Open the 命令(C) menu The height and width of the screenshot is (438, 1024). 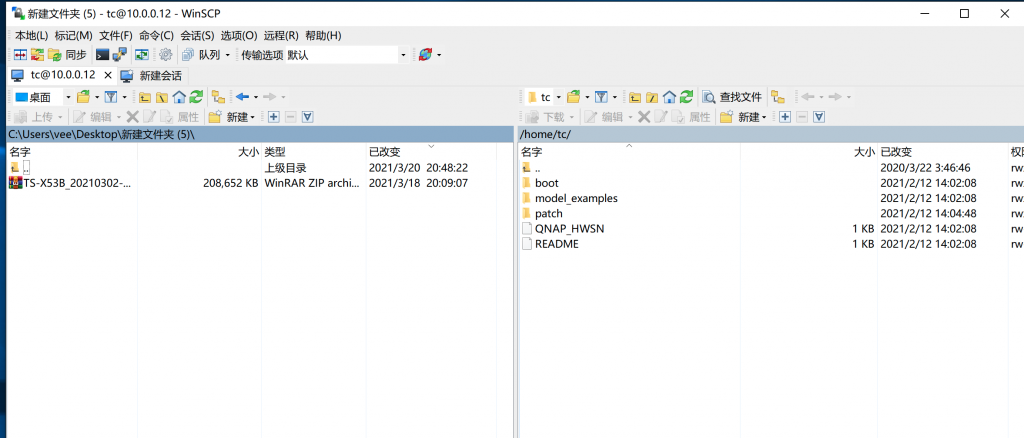click(157, 35)
